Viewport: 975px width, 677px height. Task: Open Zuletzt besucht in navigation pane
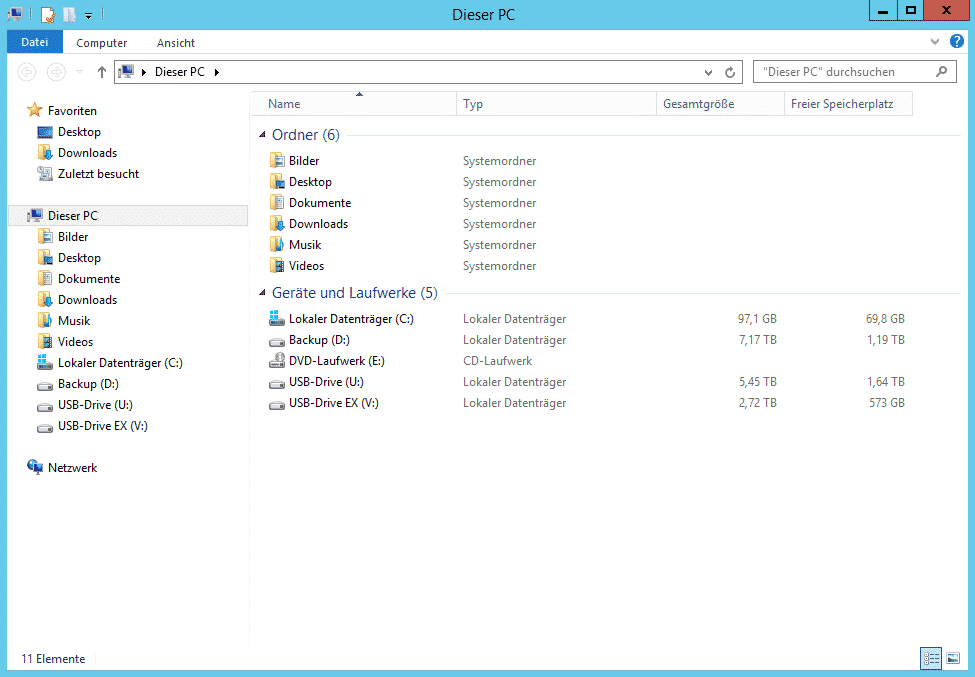point(98,174)
